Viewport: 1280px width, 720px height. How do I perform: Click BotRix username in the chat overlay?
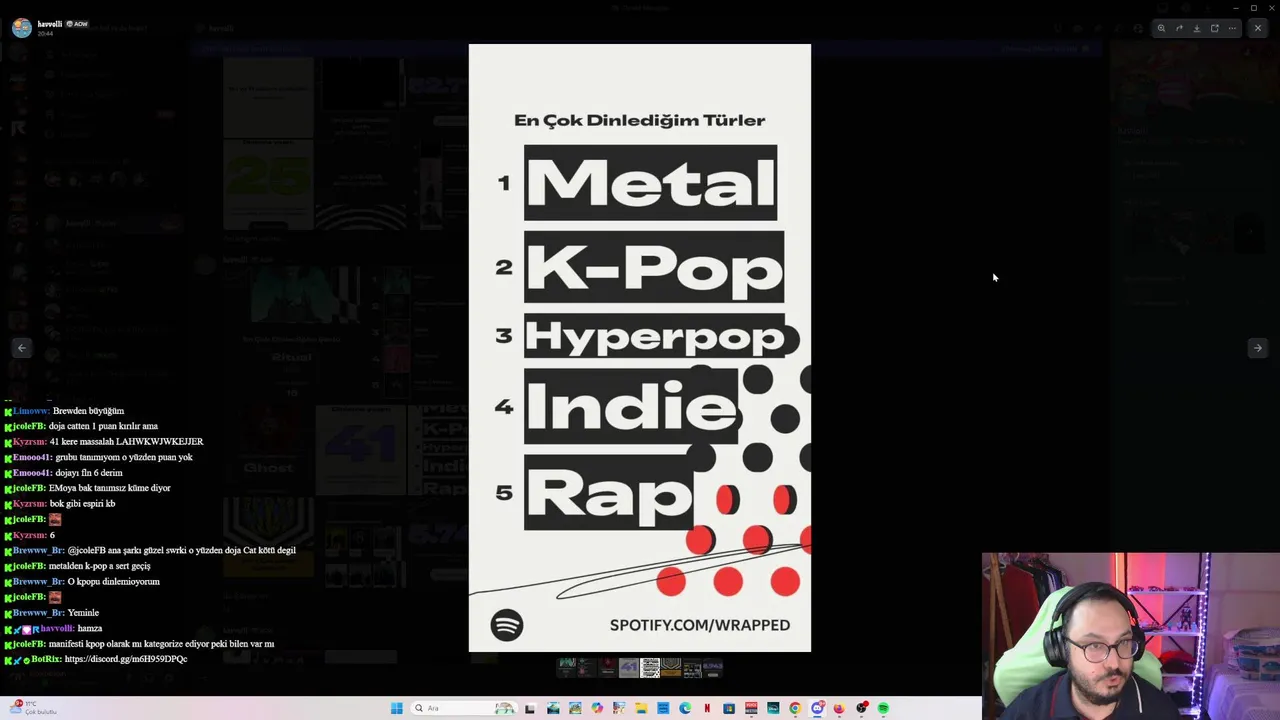tap(47, 659)
